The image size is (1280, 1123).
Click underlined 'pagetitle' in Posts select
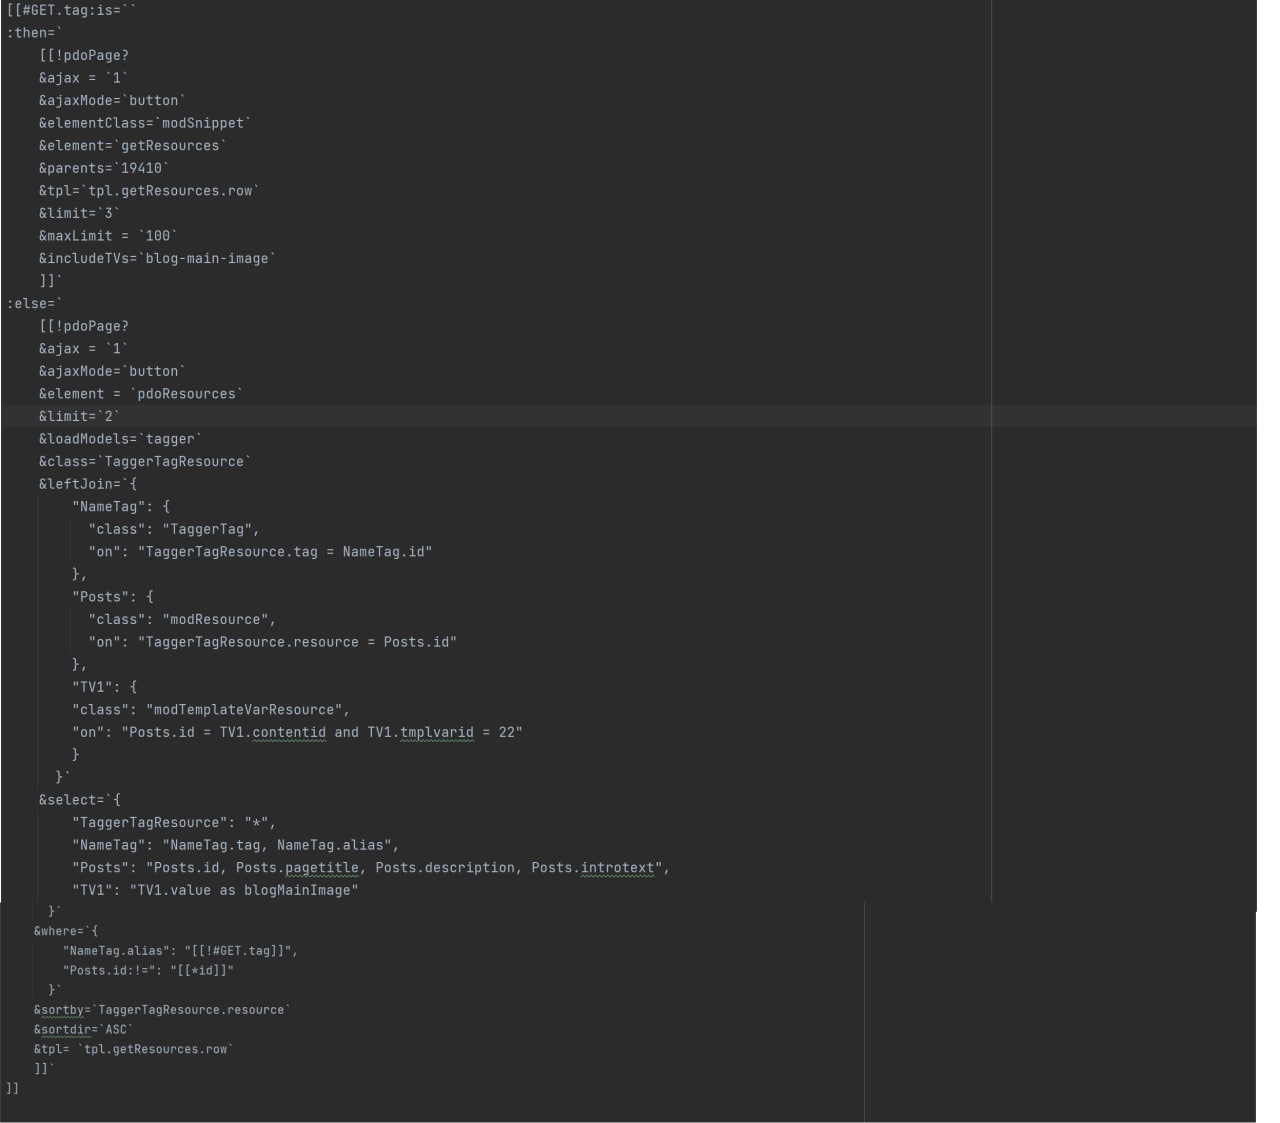pyautogui.click(x=322, y=868)
